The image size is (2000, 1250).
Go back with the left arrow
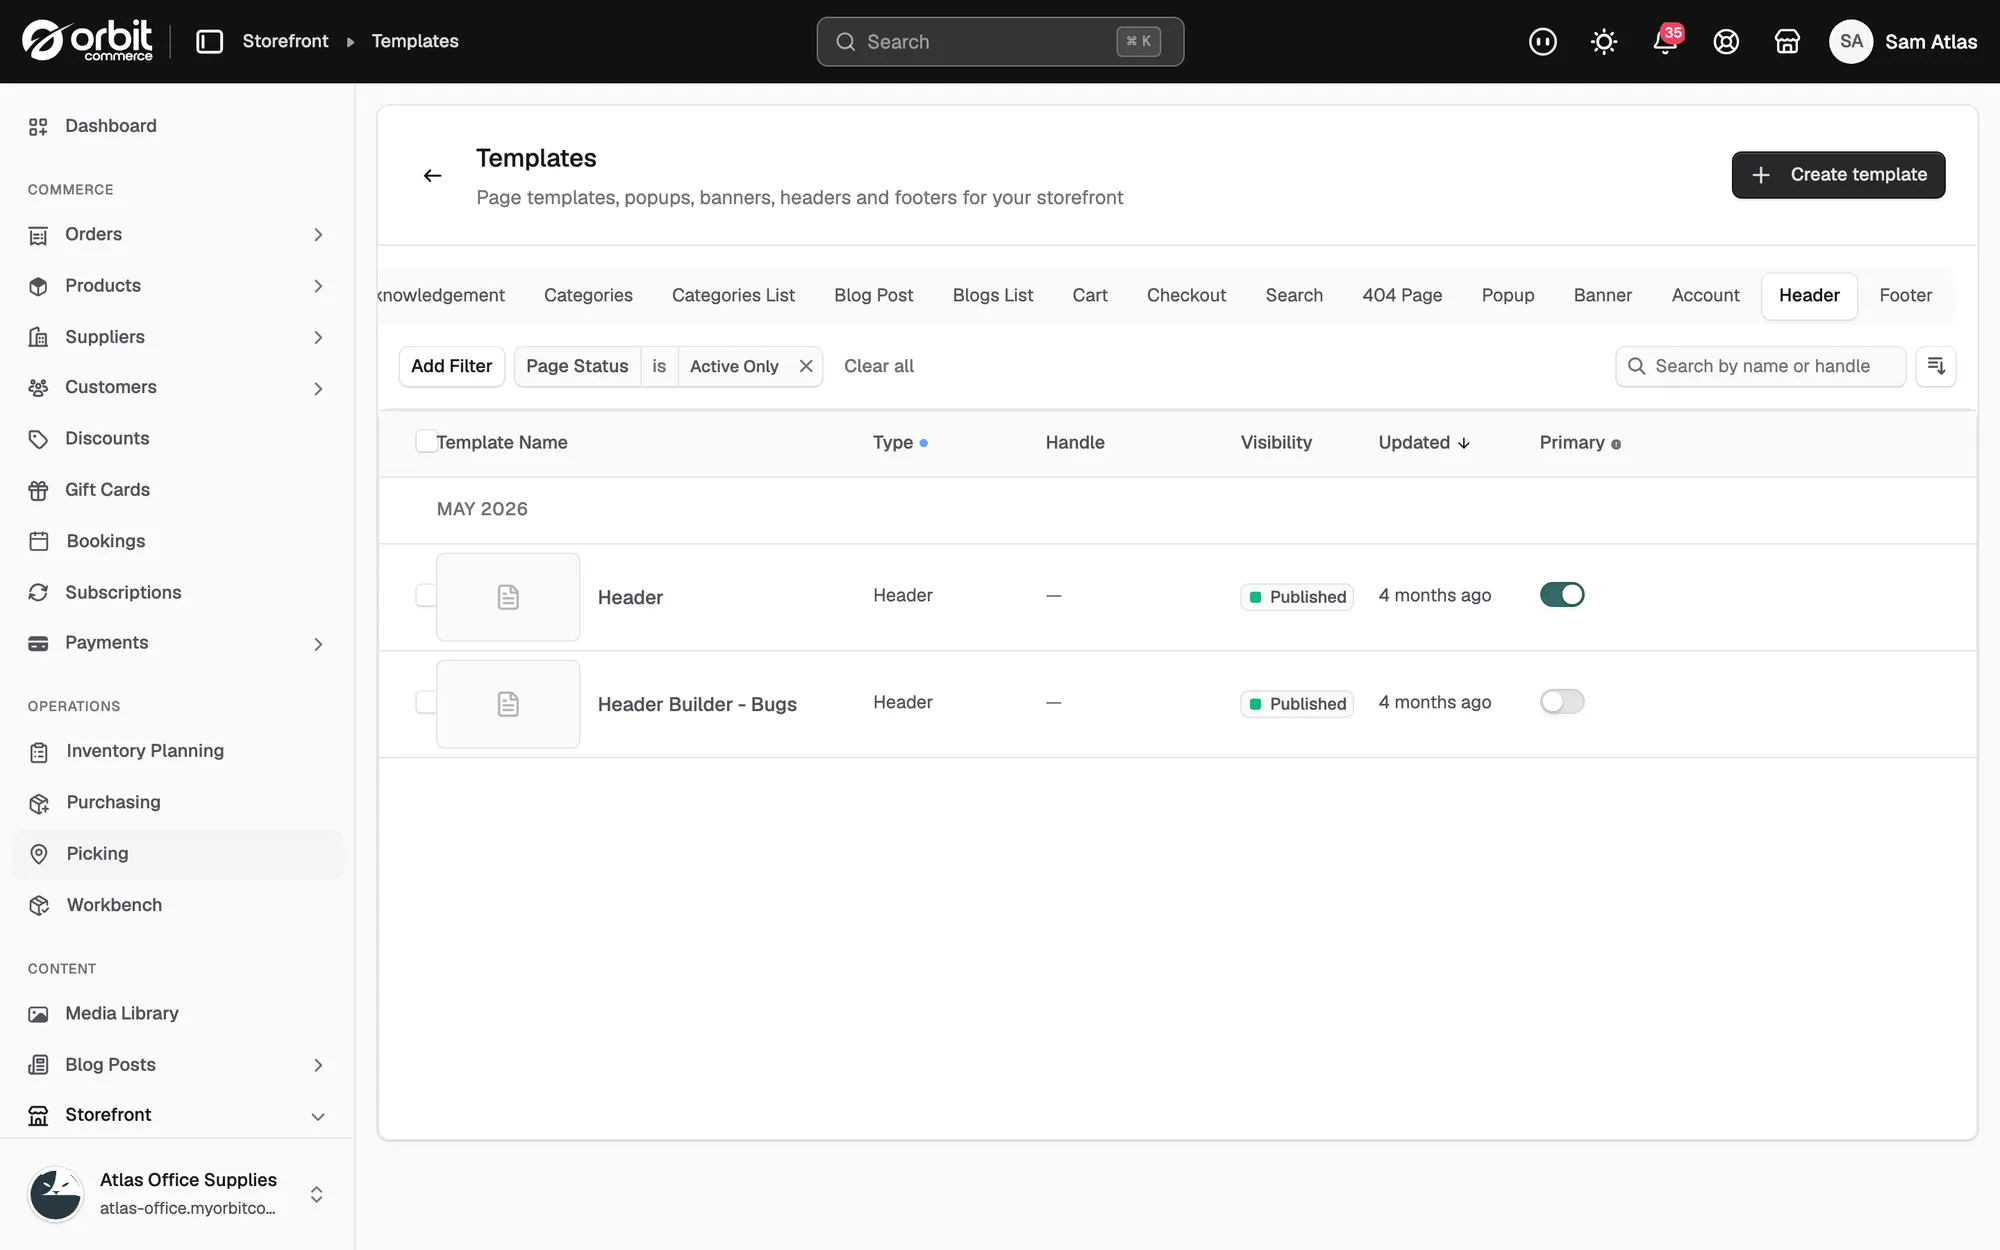432,175
